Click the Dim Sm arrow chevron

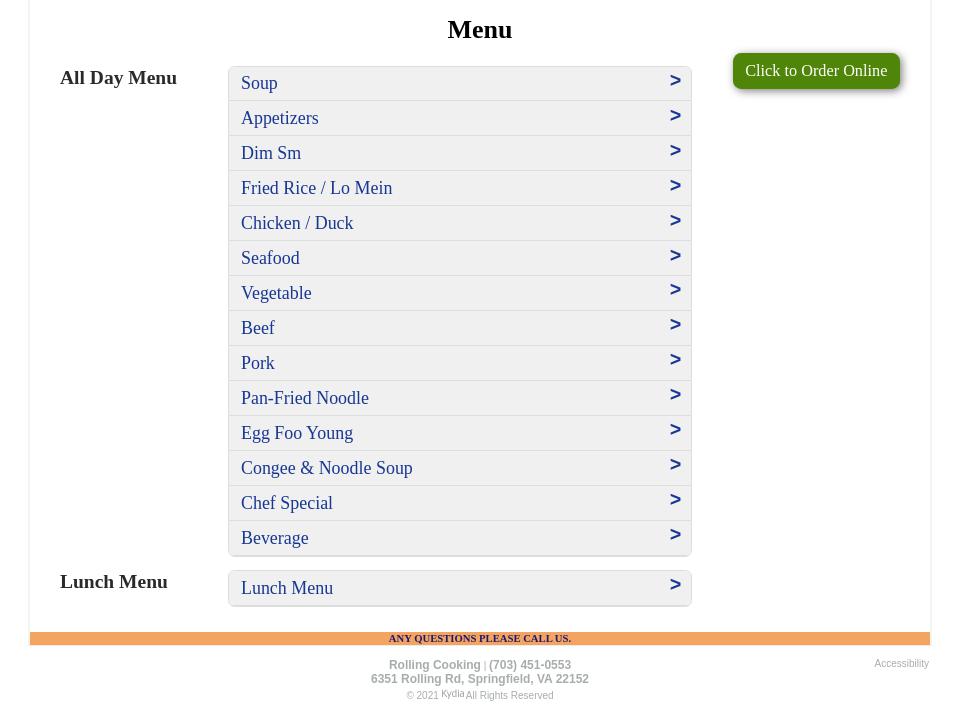675,151
